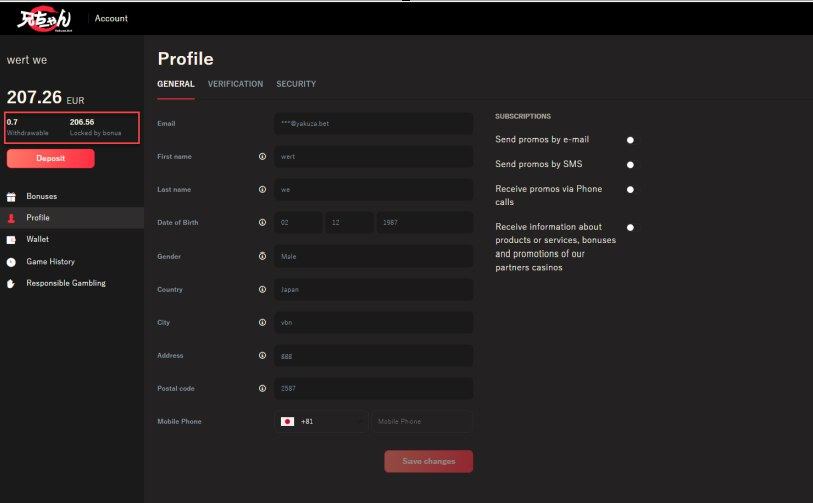Screen dimensions: 813x503
Task: Toggle partner casinos information subscription
Action: click(630, 227)
